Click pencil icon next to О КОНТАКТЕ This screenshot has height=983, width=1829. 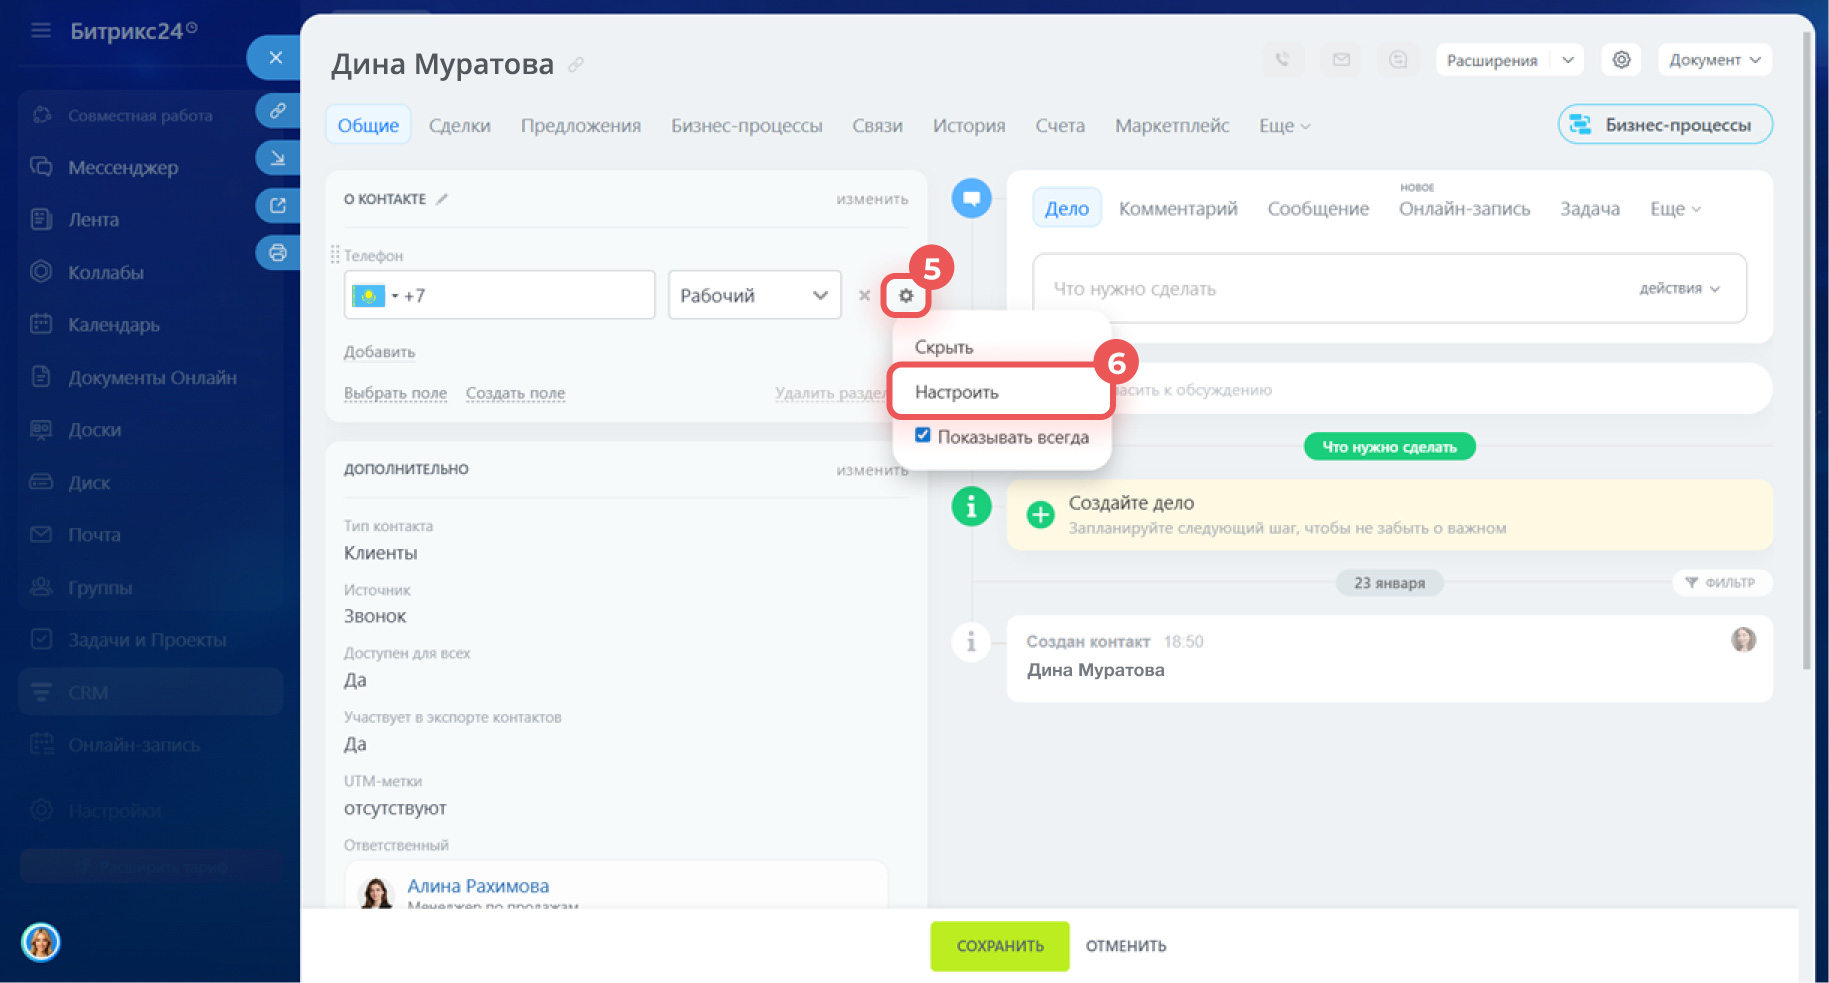[442, 199]
